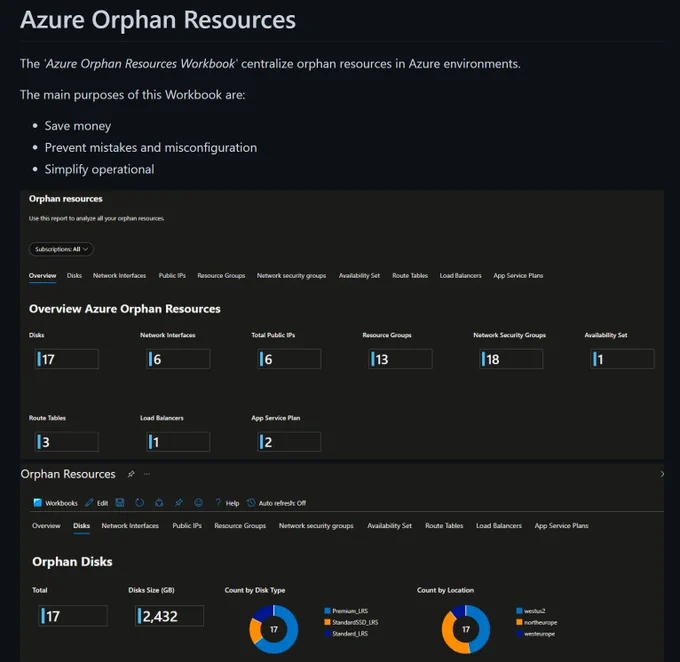The image size is (680, 662).
Task: Click the StandardSSD_LRS legend color swatch
Action: coord(327,622)
